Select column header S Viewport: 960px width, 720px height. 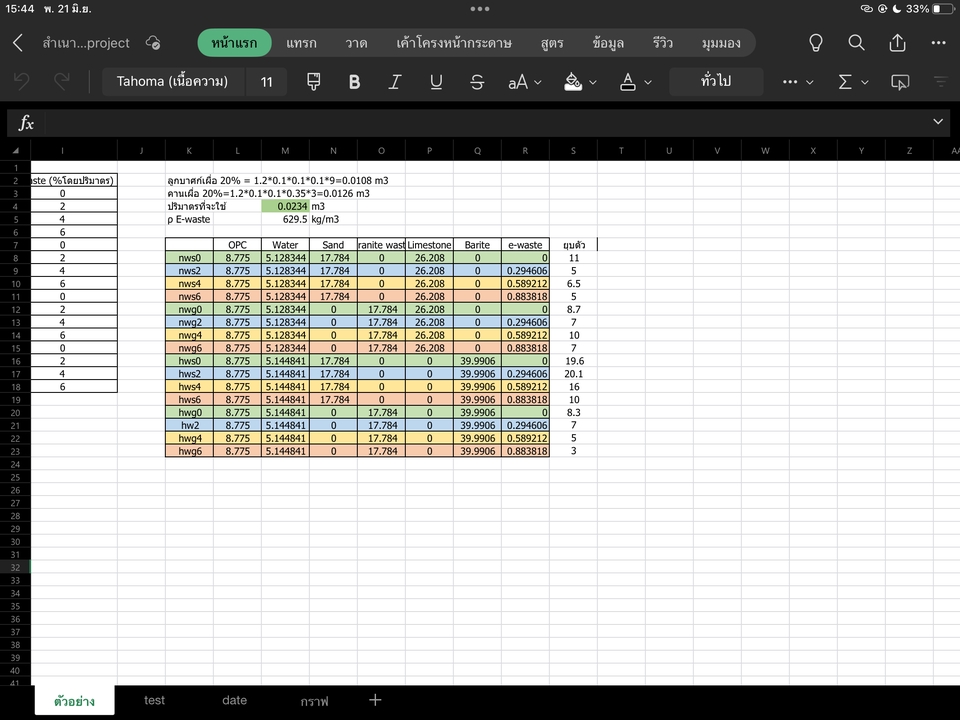(x=573, y=151)
